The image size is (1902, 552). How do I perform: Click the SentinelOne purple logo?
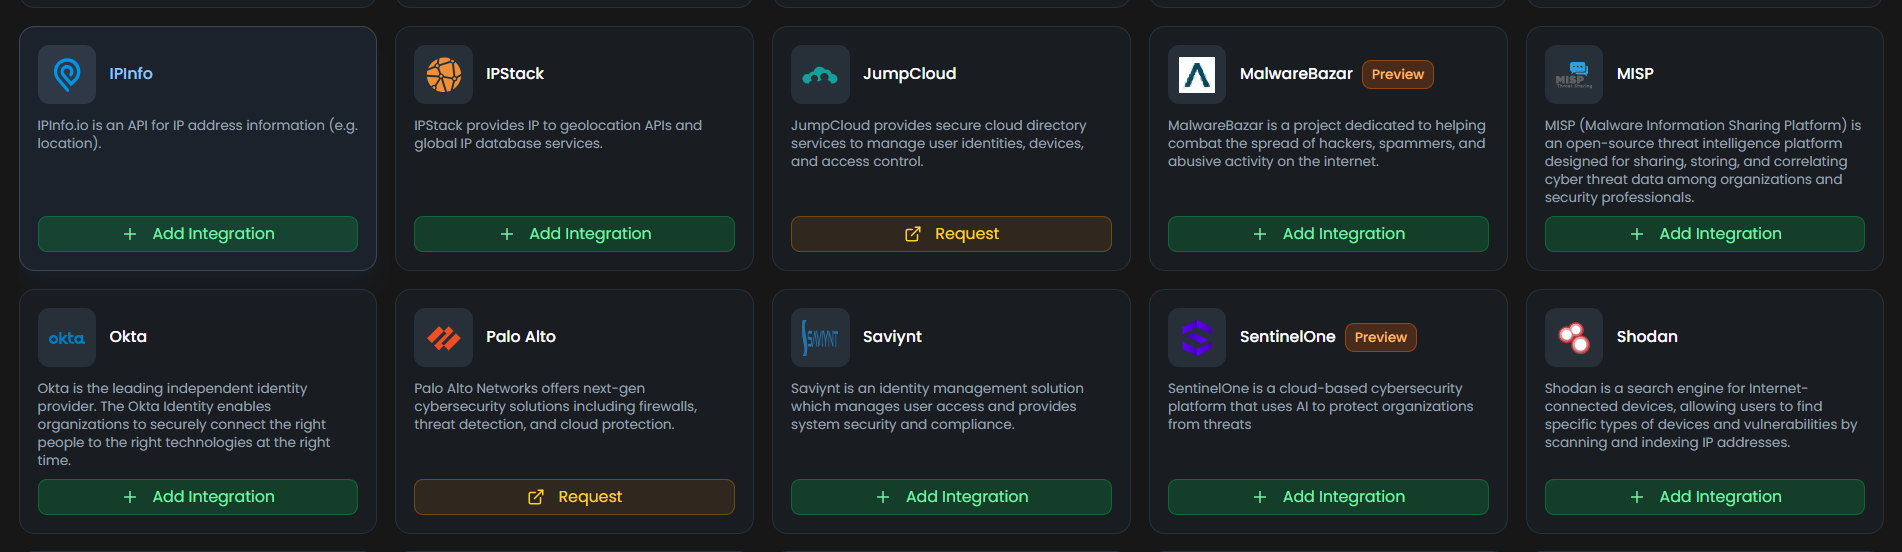pos(1197,337)
